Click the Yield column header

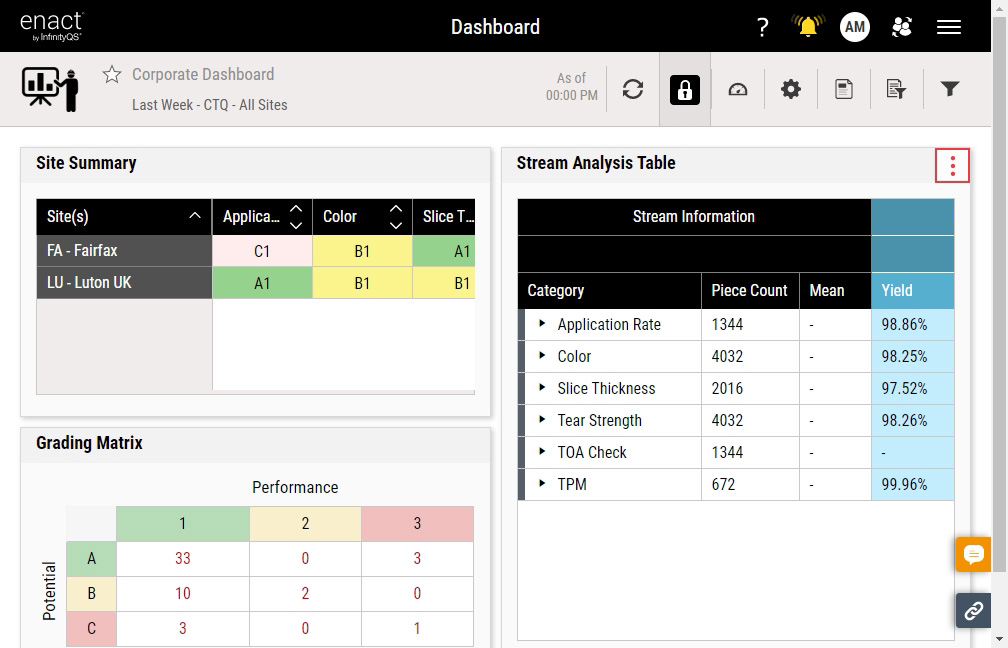[911, 290]
